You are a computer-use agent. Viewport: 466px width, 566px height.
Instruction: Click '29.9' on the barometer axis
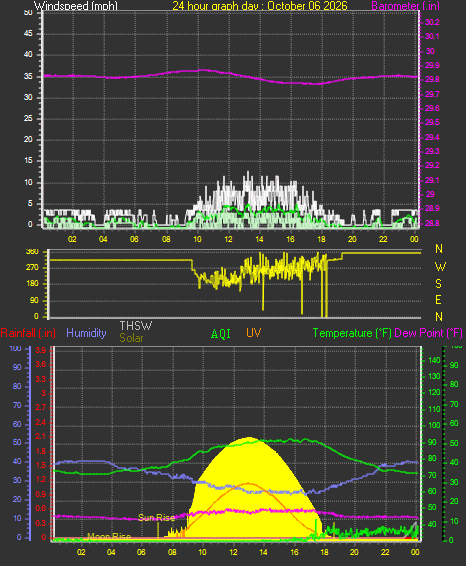432,65
